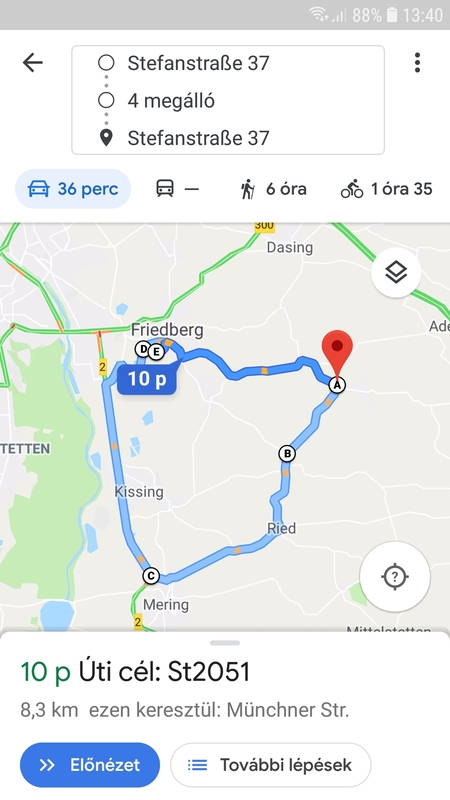This screenshot has height=800, width=450.
Task: Tap the 10 p route time bubble
Action: click(147, 379)
